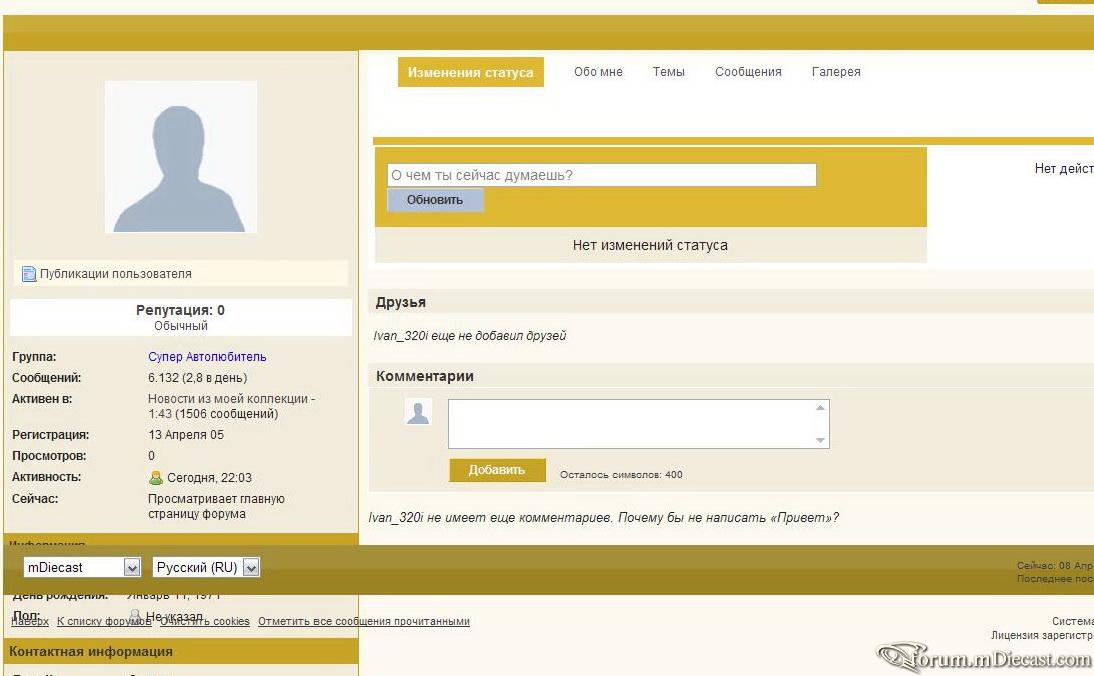The width and height of the screenshot is (1094, 676).
Task: Open the 'Изменения статуса' tab
Action: [470, 73]
